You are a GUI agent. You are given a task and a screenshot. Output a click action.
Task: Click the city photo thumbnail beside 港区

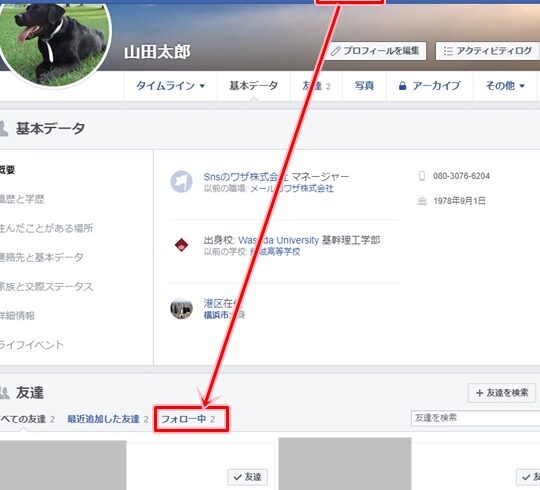[x=181, y=309]
